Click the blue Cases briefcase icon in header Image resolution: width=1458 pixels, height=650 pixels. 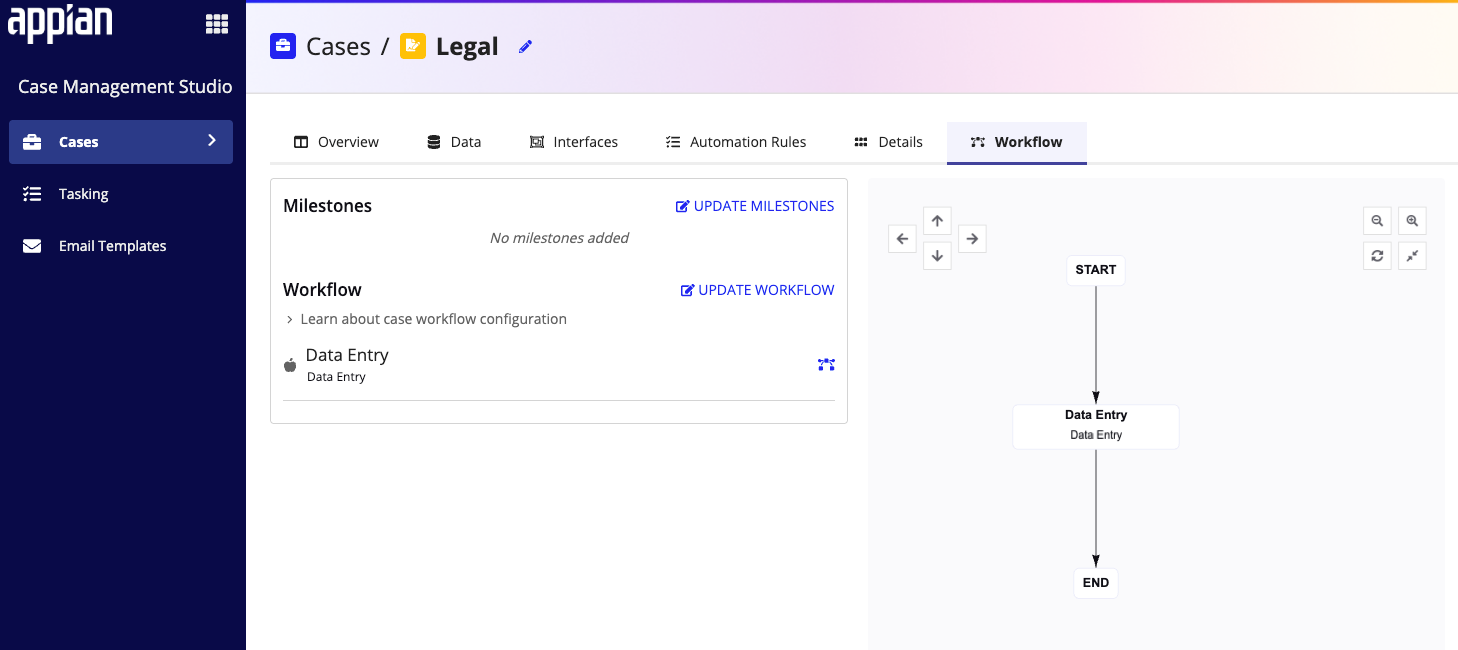pos(283,46)
